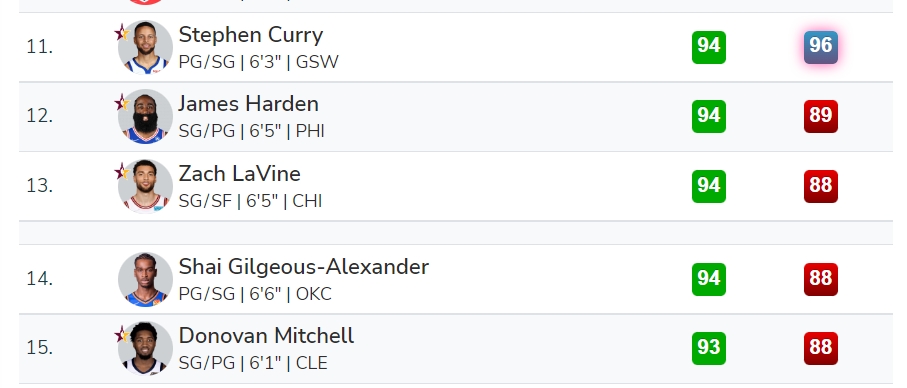Open Stephen Curry's player headshot
Screen dimensions: 907x388
click(145, 47)
